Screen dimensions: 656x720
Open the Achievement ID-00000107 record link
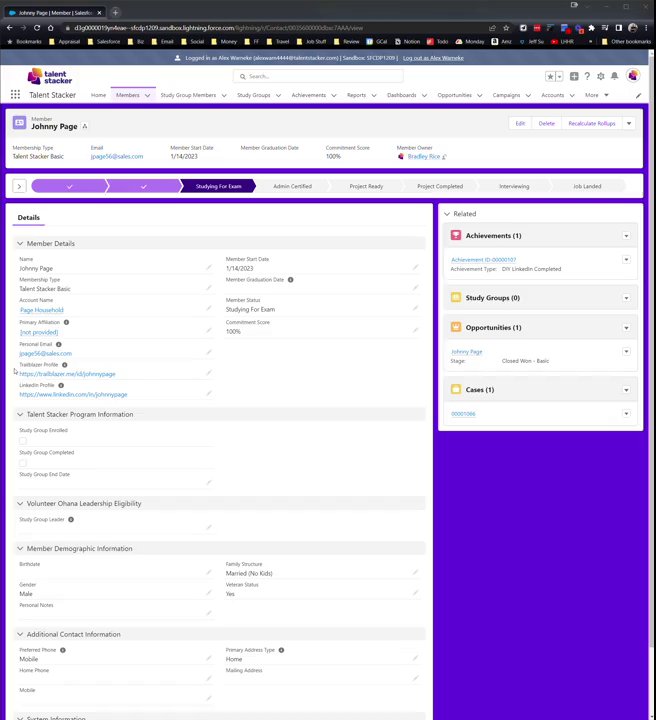(x=483, y=259)
